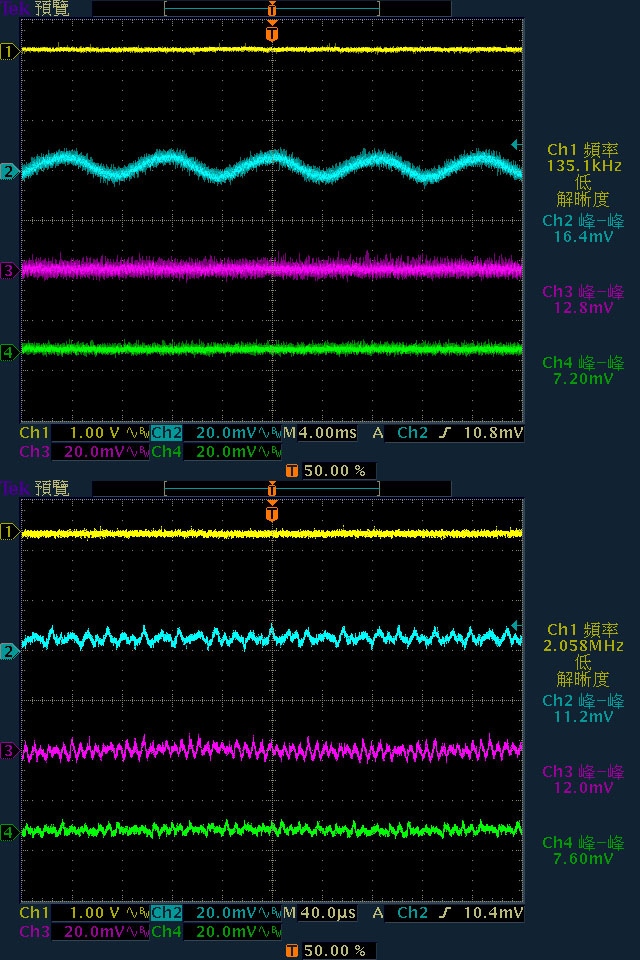Click orange trigger T marker atop 40.0µs graticule
This screenshot has height=960, width=640.
(272, 512)
